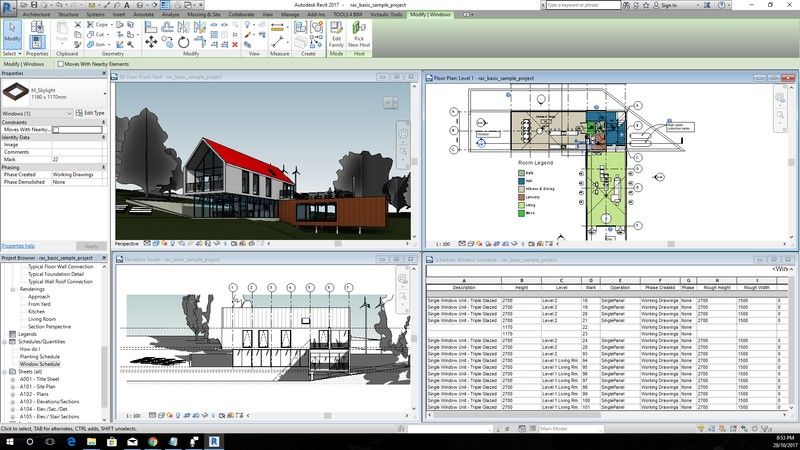This screenshot has width=800, height=450.
Task: Click the Move tool four-arrow icon
Action: [151, 42]
